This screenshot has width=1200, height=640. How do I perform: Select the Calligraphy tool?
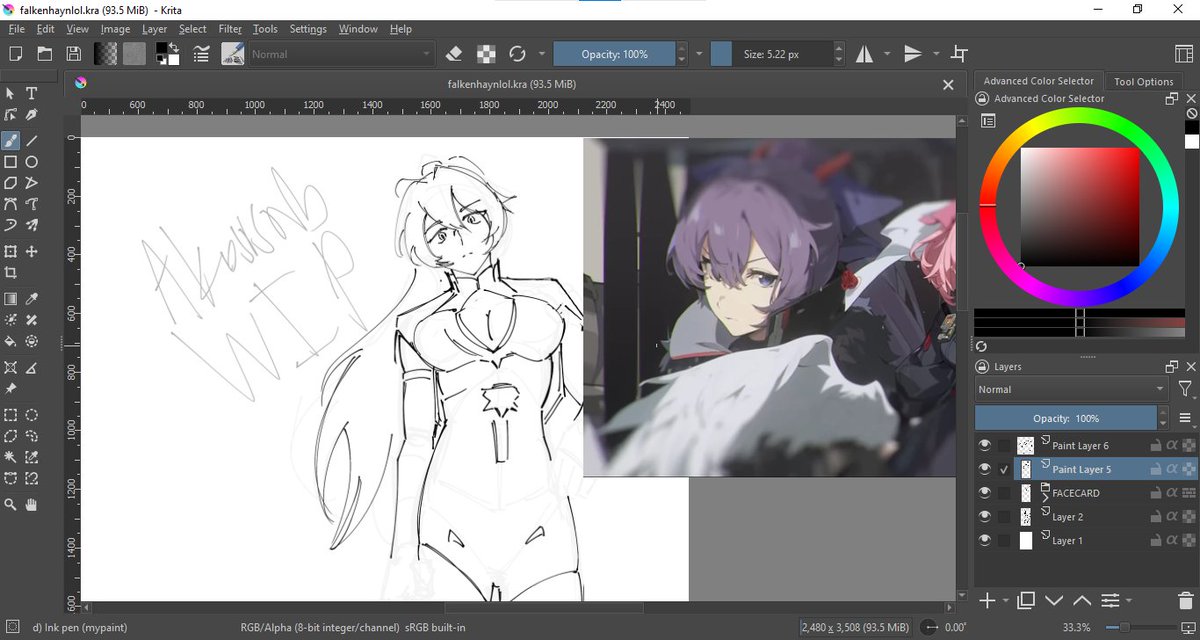pyautogui.click(x=31, y=116)
